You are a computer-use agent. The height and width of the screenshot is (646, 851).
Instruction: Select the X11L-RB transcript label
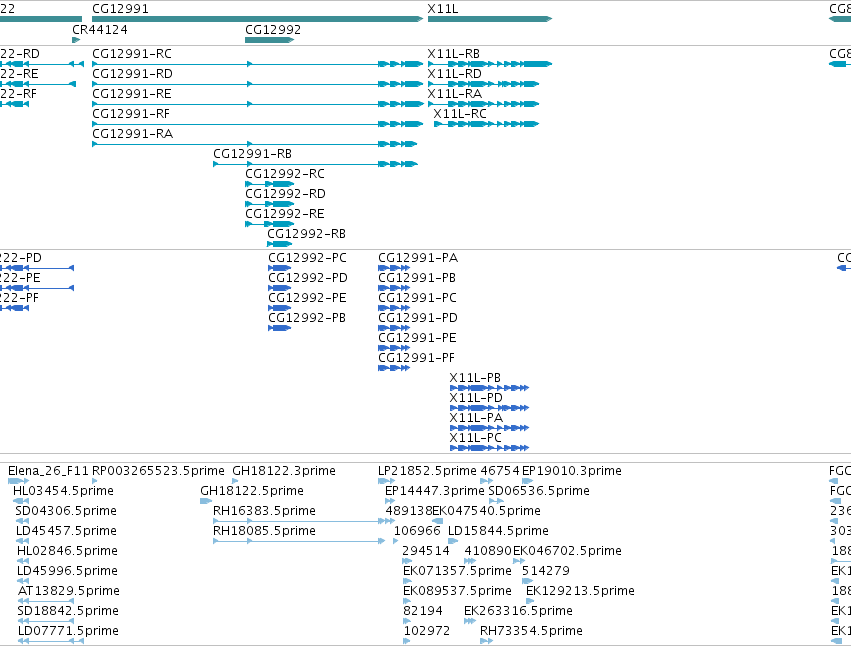(x=454, y=54)
